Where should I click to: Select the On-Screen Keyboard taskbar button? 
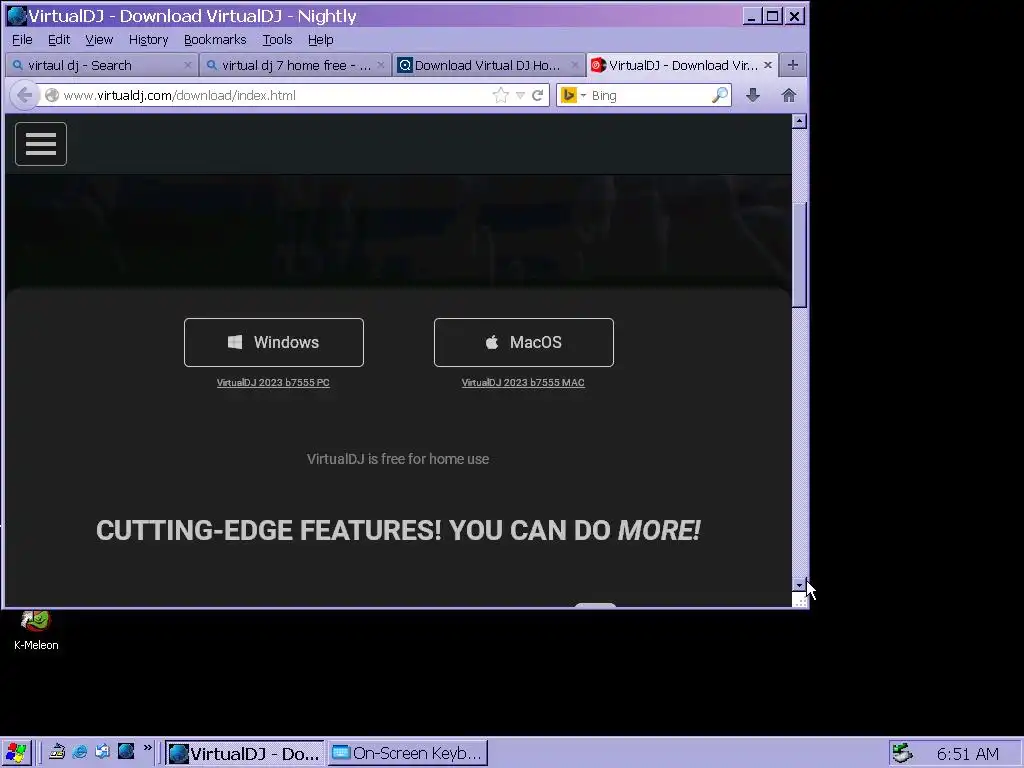click(408, 753)
